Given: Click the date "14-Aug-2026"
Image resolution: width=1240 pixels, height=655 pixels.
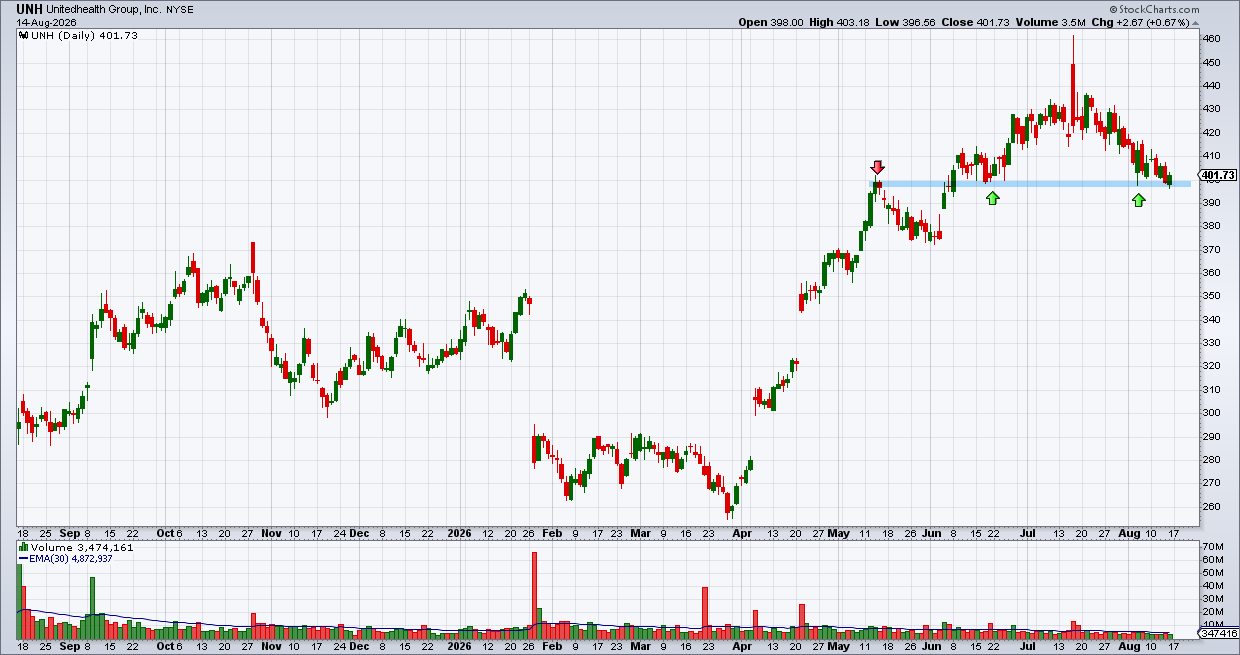Looking at the screenshot, I should click(46, 22).
